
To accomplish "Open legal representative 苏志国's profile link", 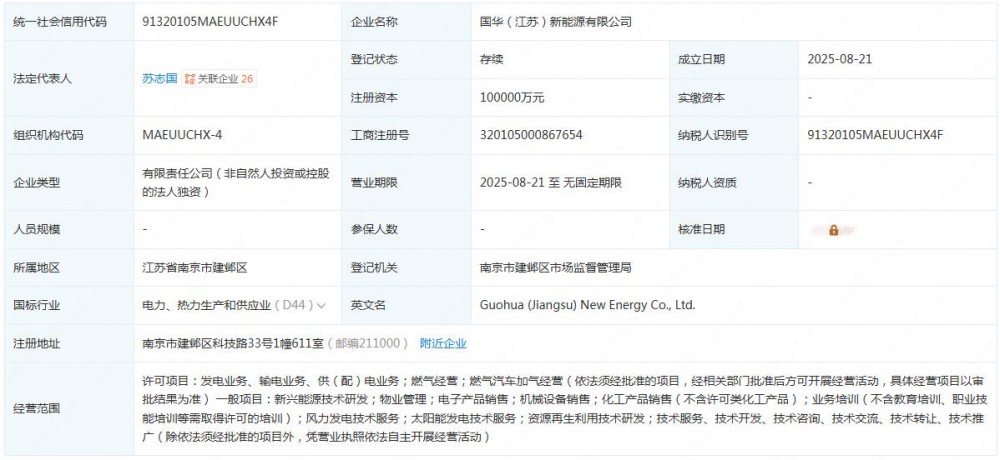I will click(159, 79).
